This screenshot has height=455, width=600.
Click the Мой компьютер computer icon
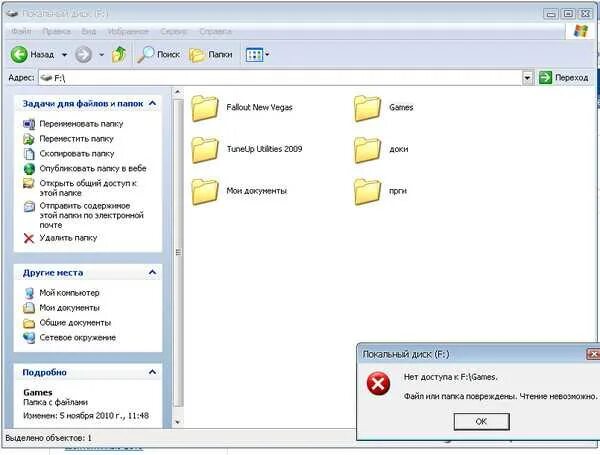29,293
